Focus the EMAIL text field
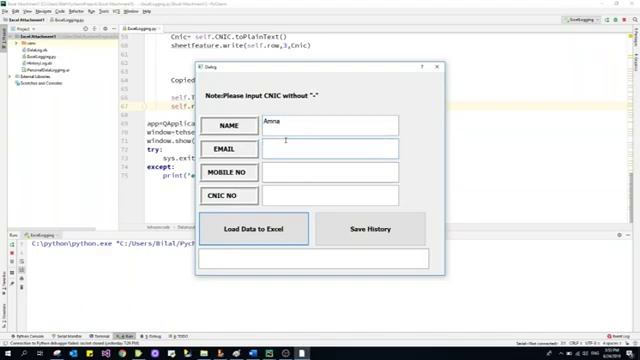Screen dimensions: 640x360 coord(330,149)
